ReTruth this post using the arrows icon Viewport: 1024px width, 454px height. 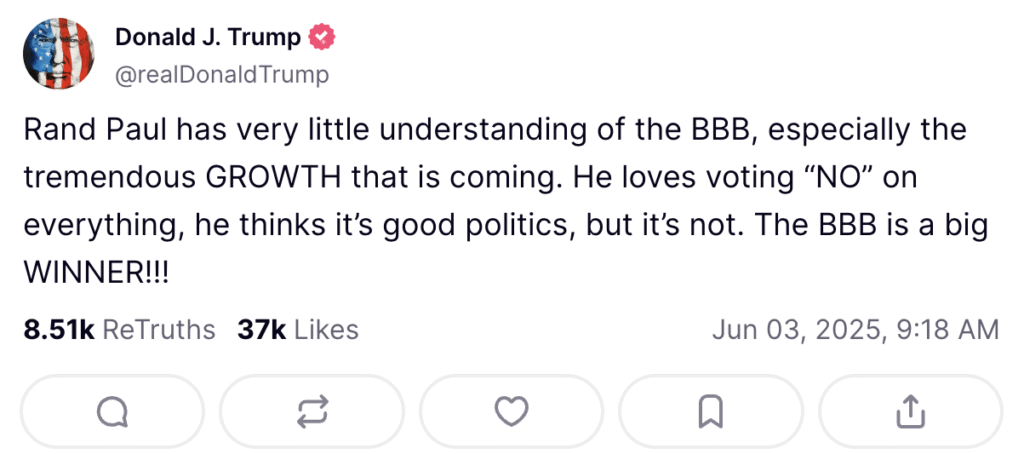pos(311,410)
